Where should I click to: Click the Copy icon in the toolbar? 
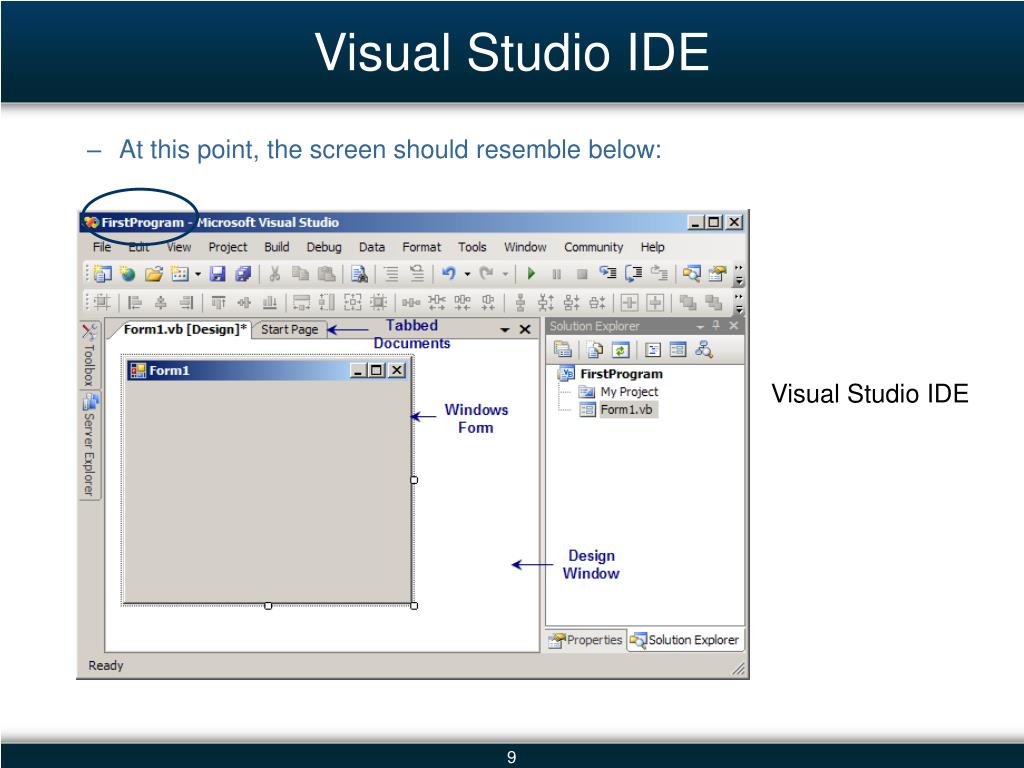300,274
